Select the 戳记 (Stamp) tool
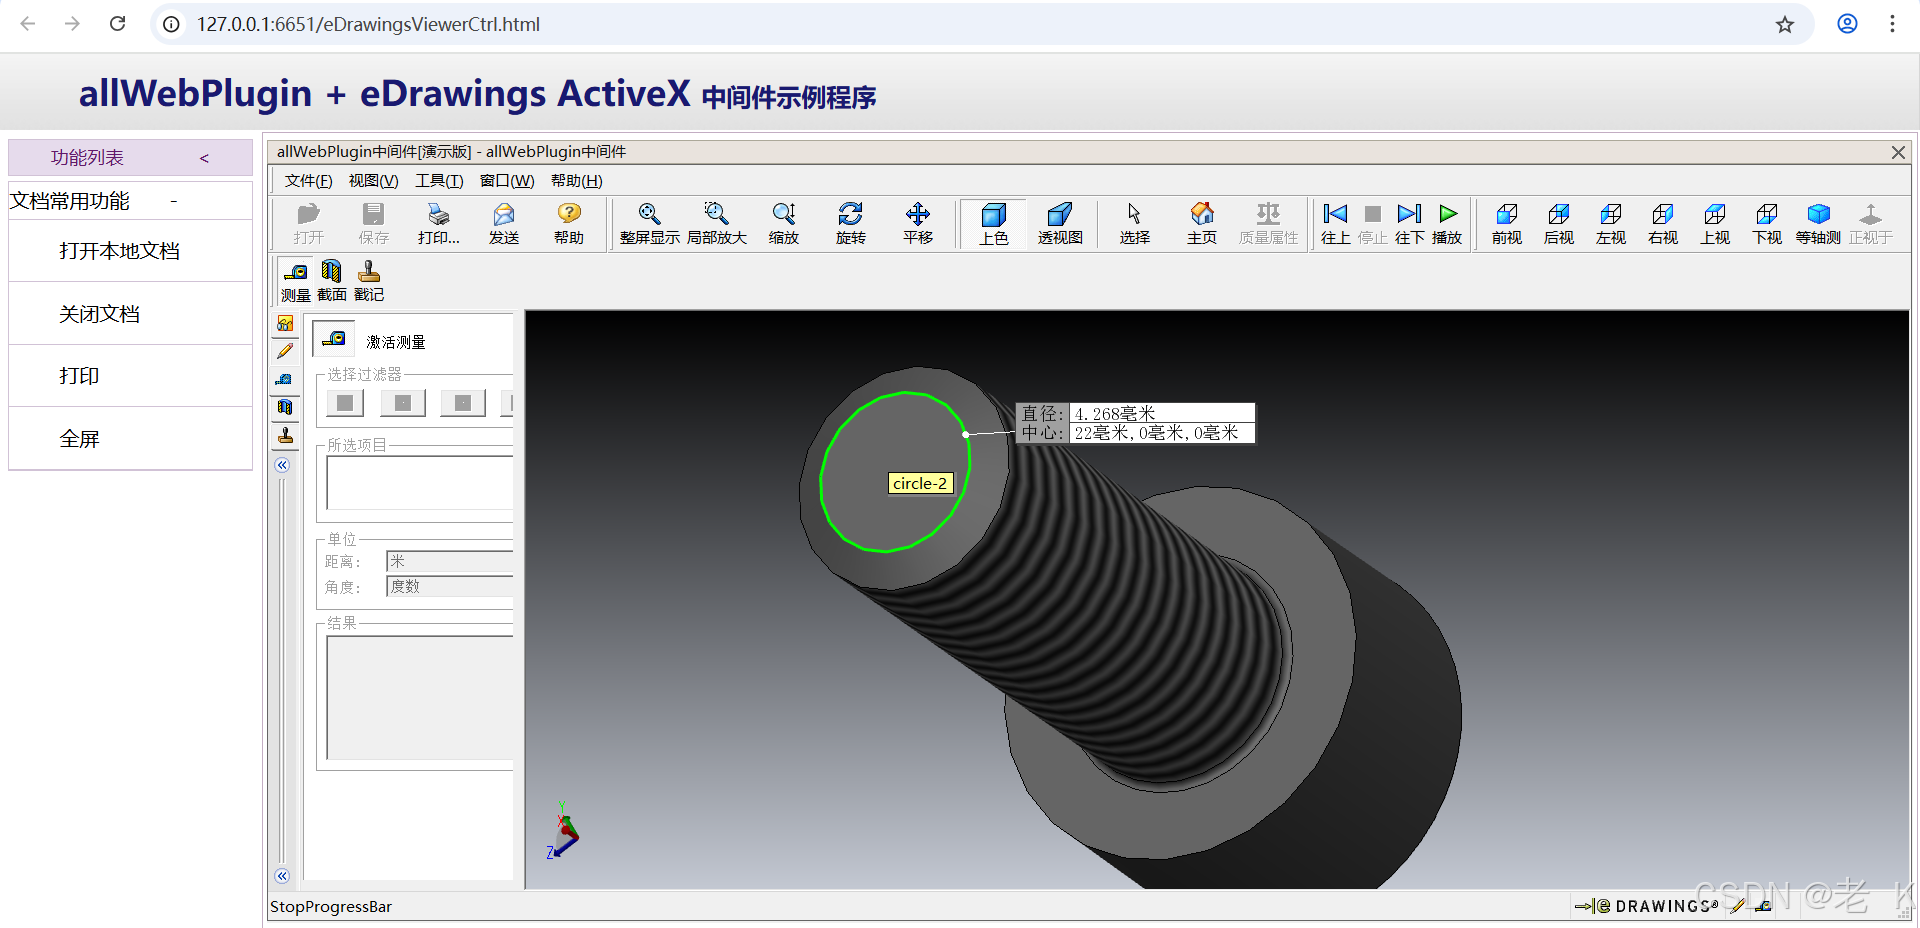The width and height of the screenshot is (1920, 928). coord(368,279)
